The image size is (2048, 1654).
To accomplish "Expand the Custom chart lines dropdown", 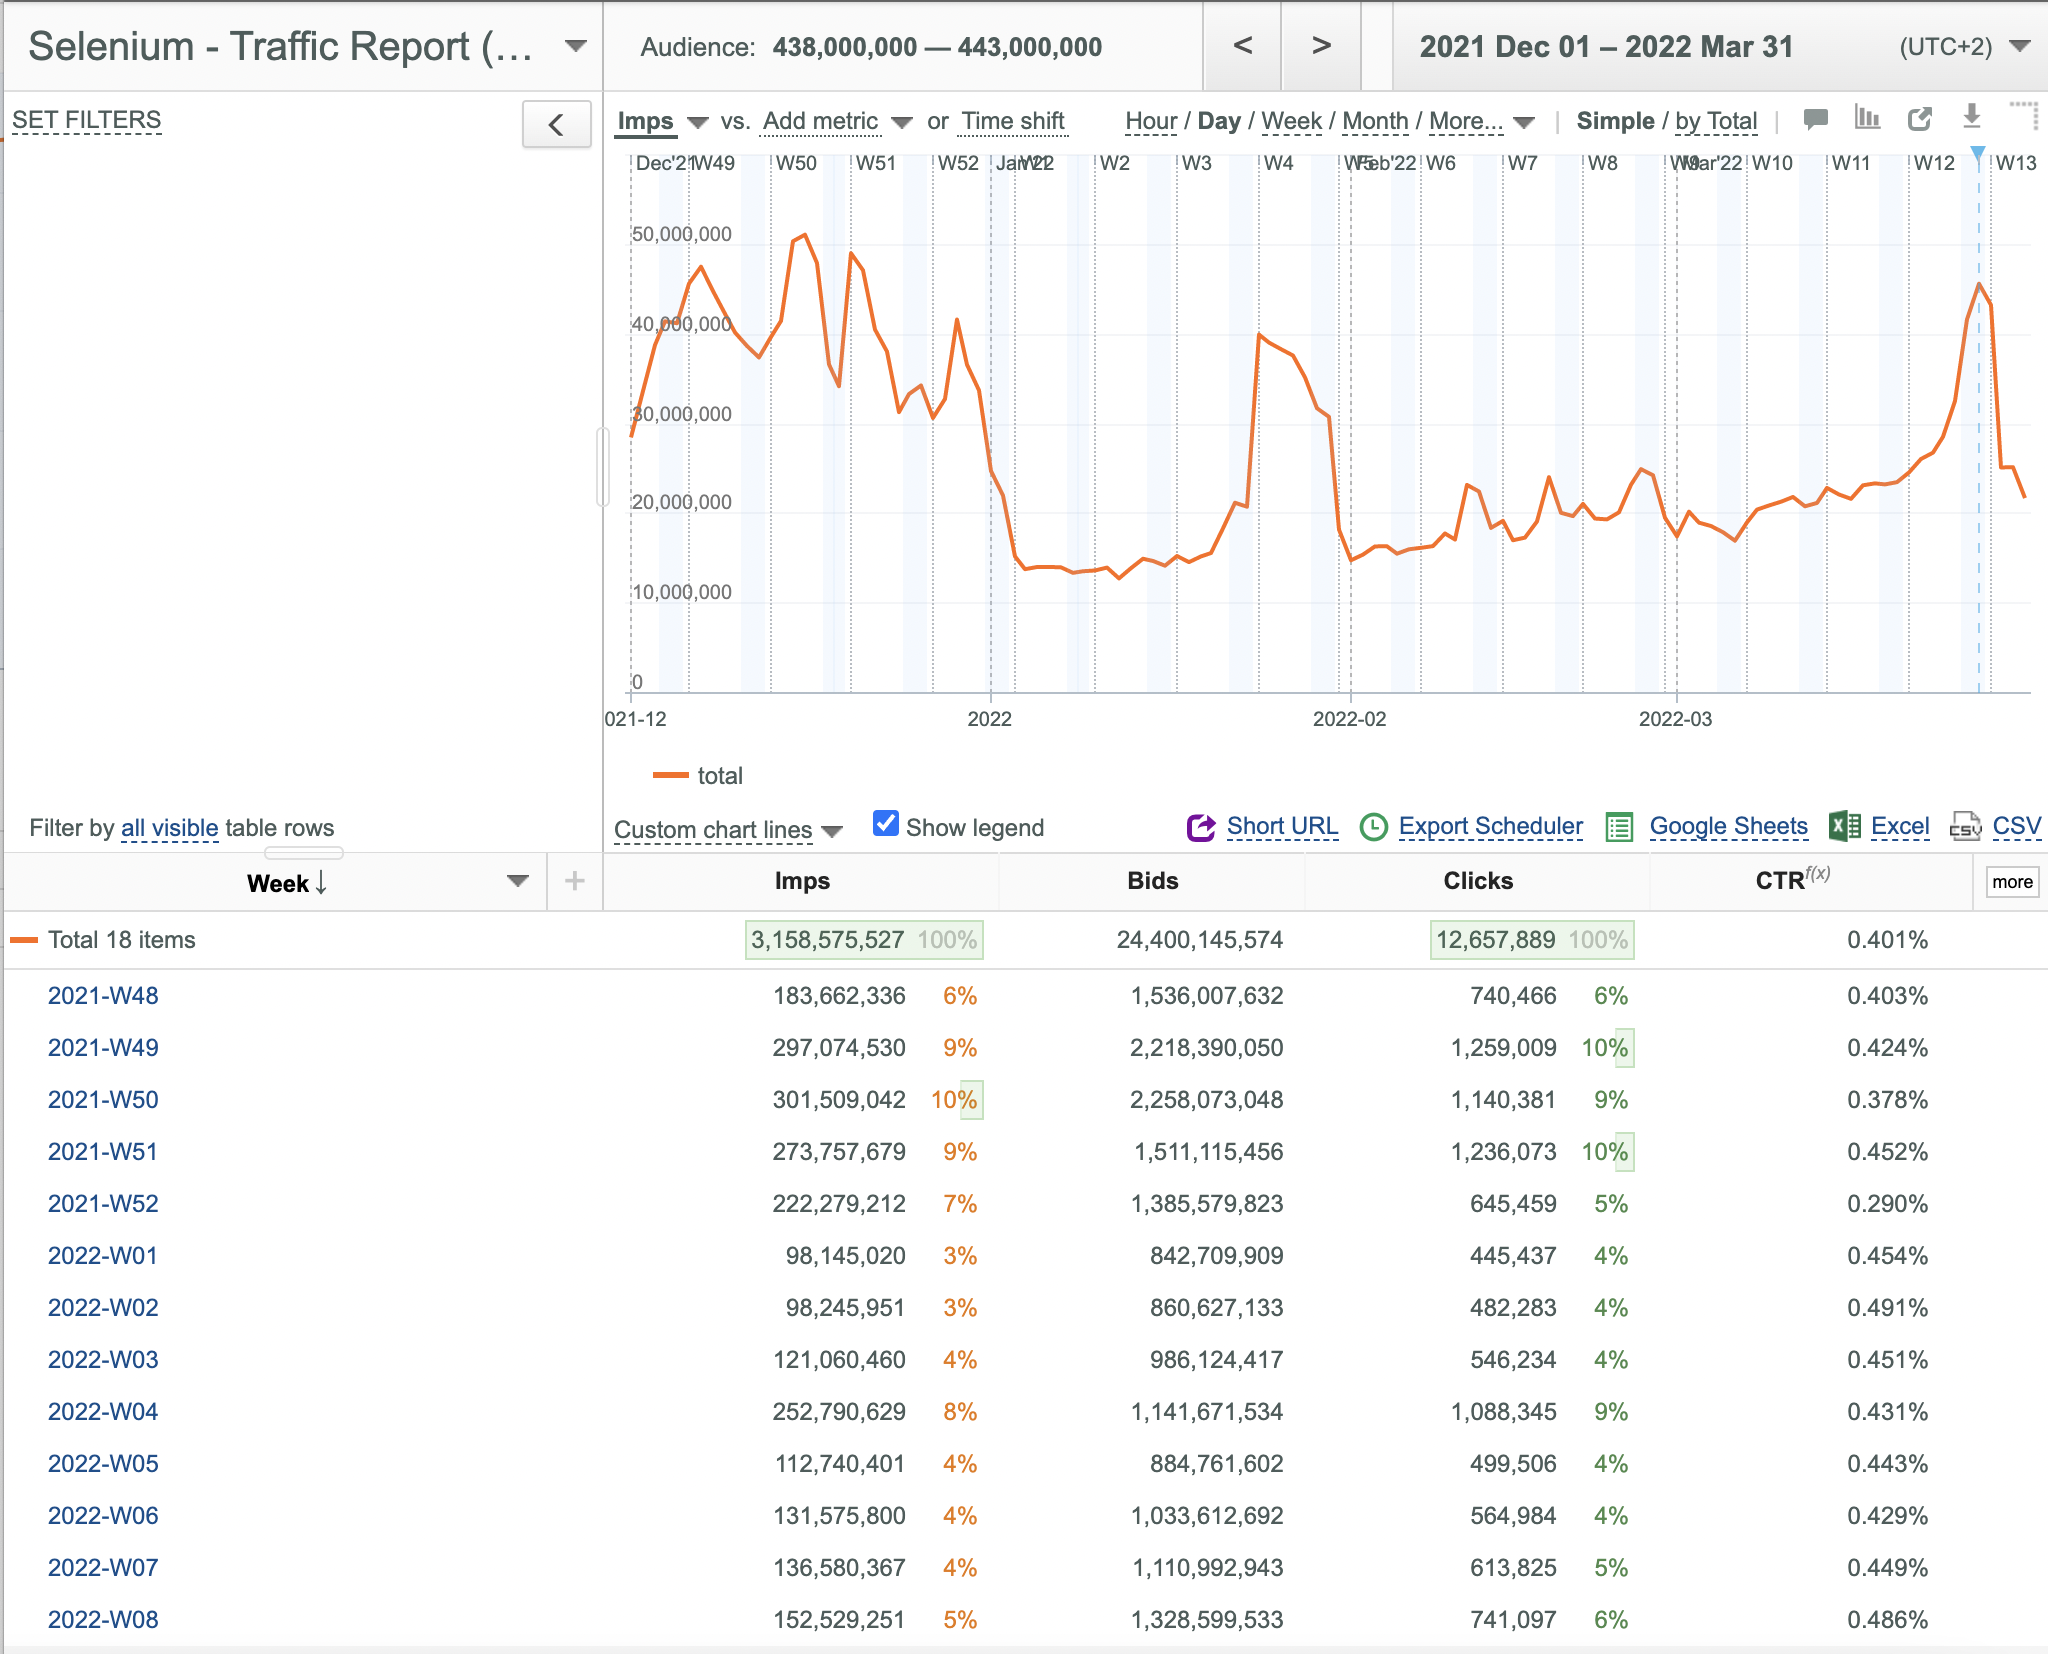I will coord(728,830).
